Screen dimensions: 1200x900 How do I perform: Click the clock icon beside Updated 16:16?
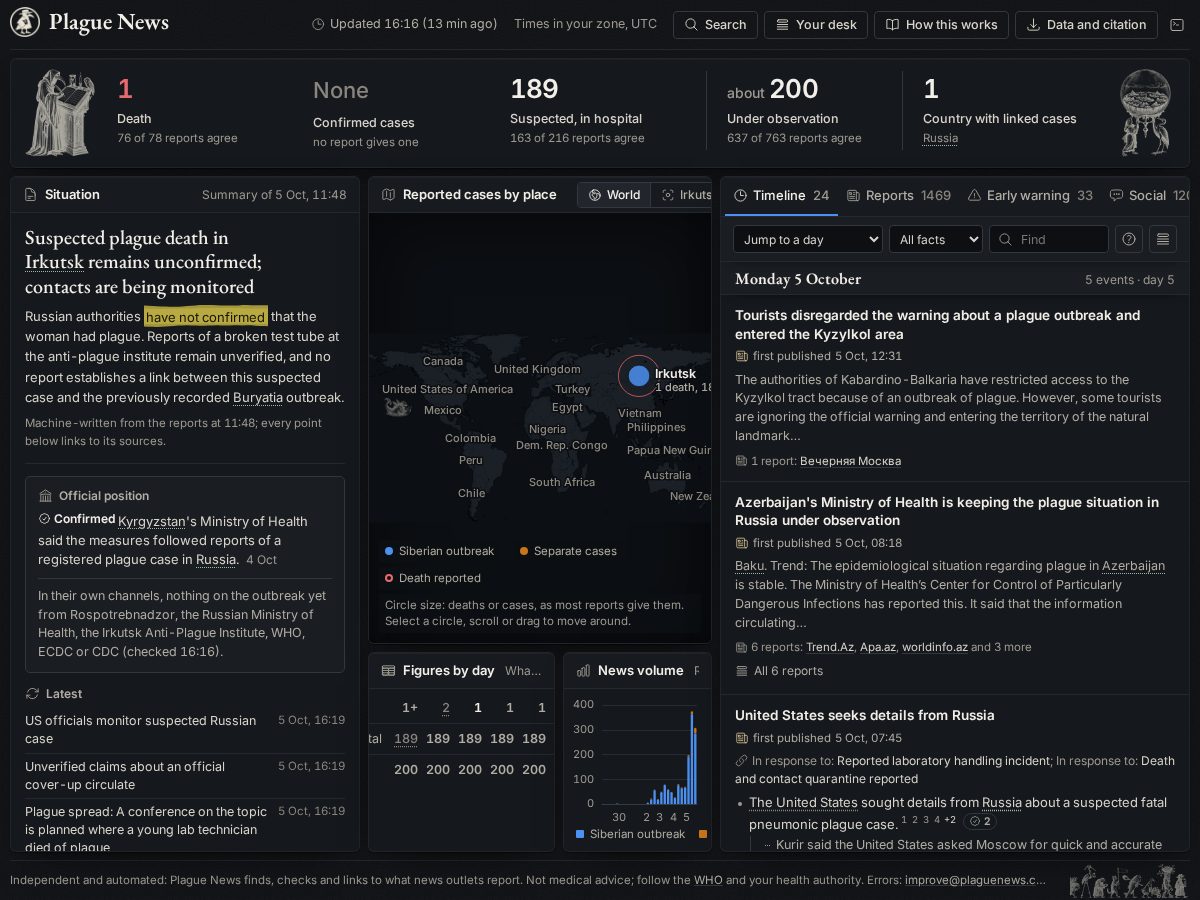coord(318,24)
